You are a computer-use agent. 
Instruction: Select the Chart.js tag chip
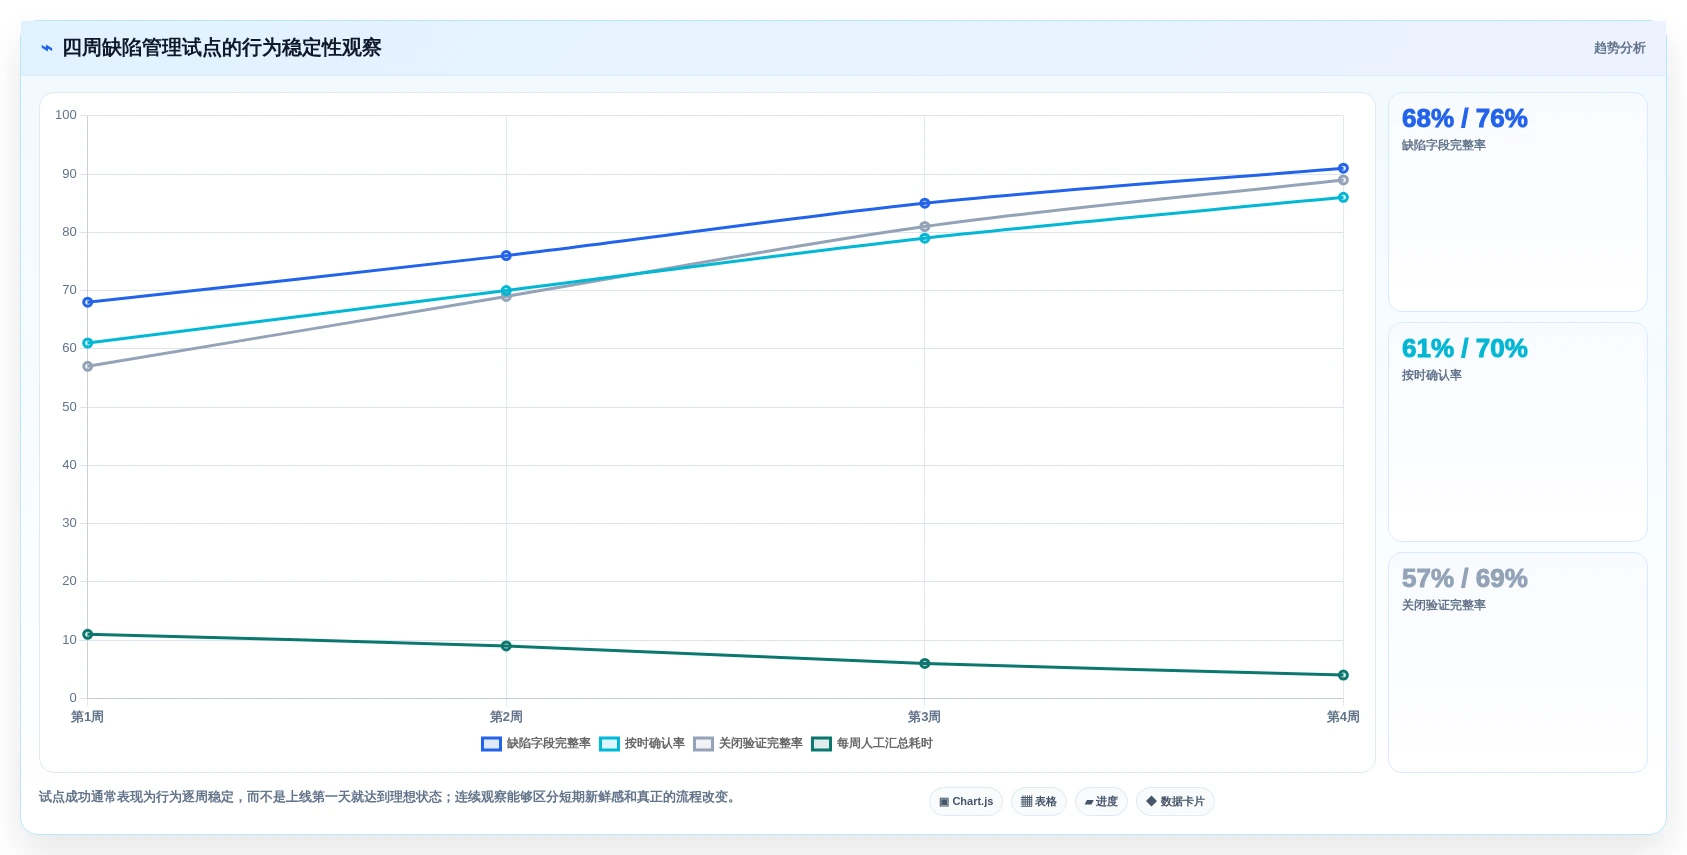966,802
